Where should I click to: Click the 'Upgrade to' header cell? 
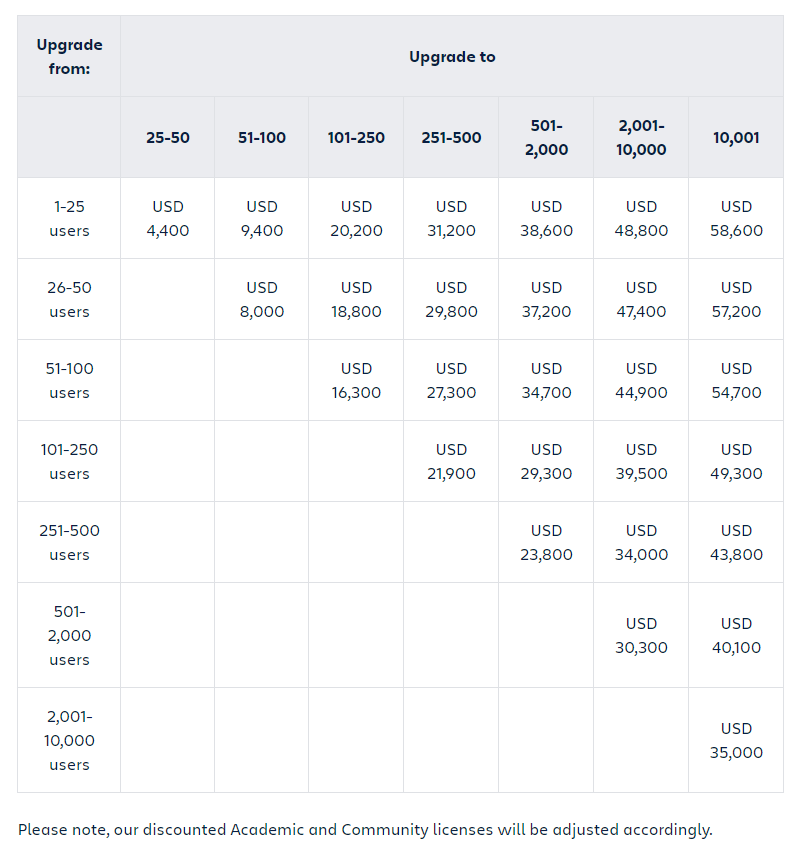[x=451, y=56]
